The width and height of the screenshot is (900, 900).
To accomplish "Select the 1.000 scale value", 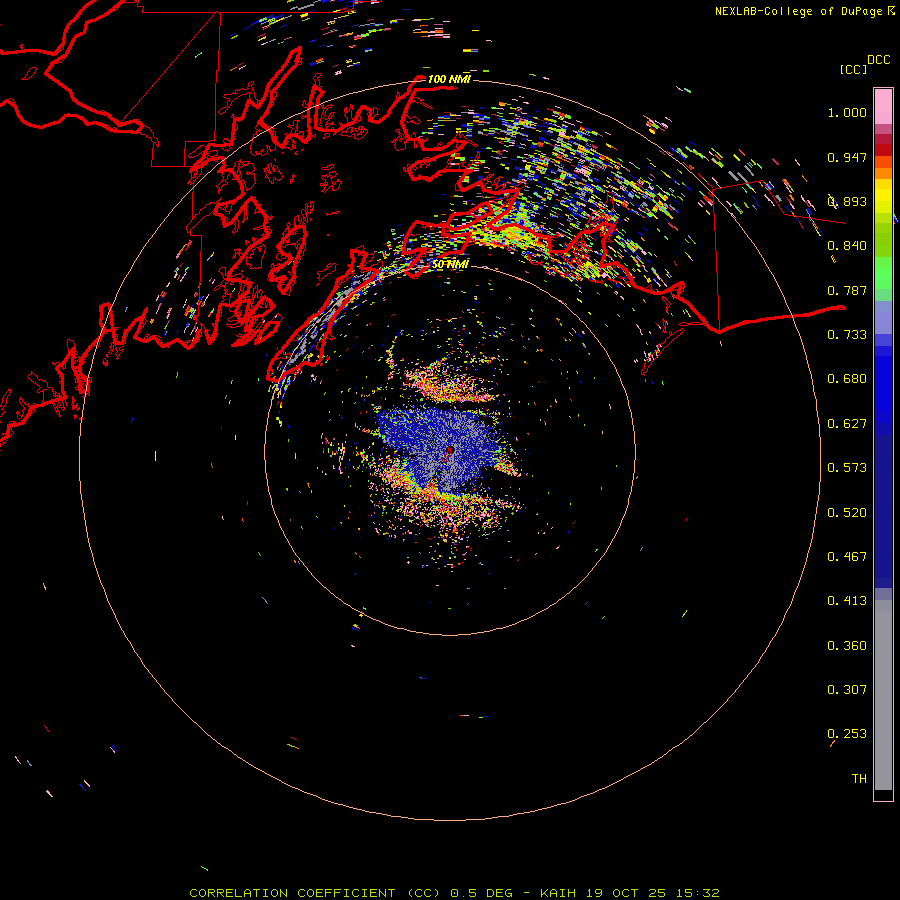I will tap(847, 112).
